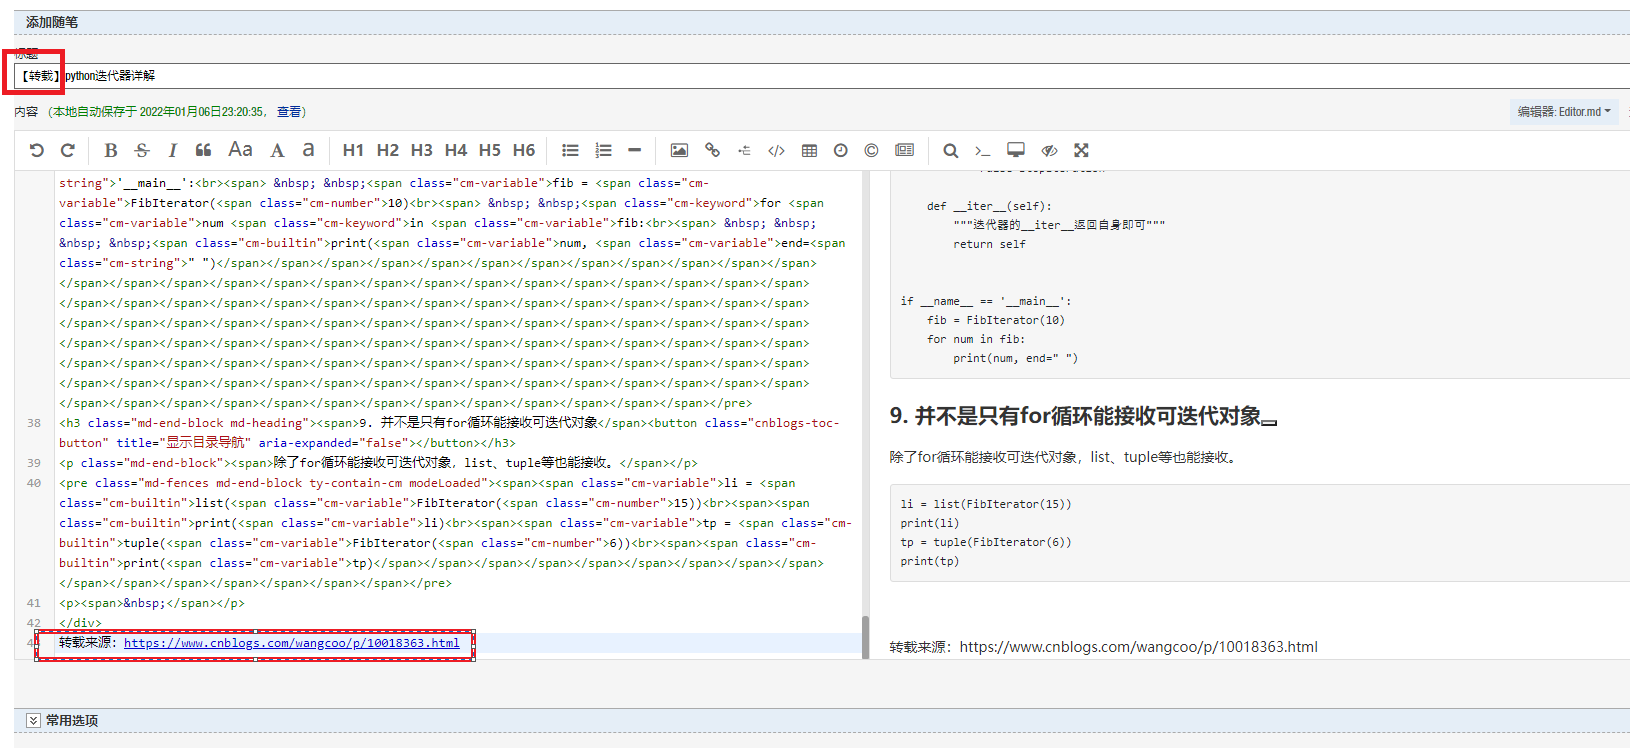Redo the last undone edit

pyautogui.click(x=68, y=150)
